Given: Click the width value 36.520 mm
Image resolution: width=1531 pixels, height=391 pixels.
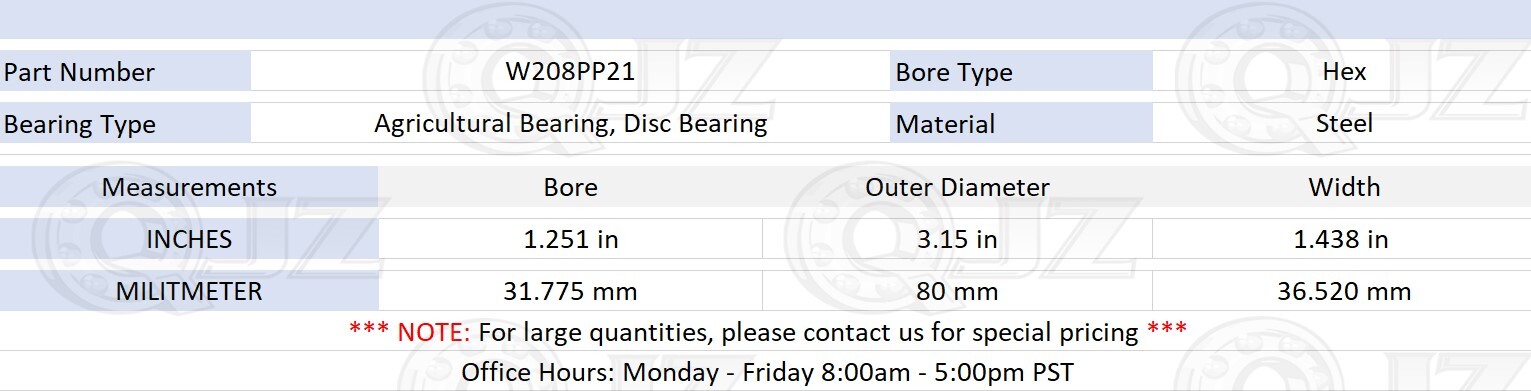Looking at the screenshot, I should [x=1343, y=291].
